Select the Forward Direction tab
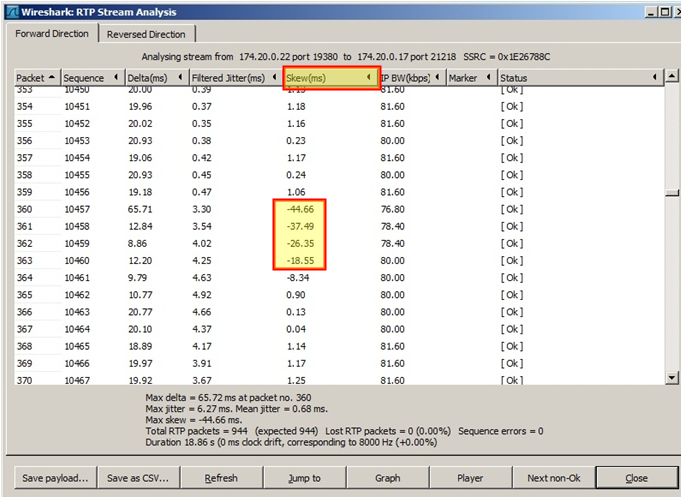Screen dimensions: 681x497 [52, 33]
